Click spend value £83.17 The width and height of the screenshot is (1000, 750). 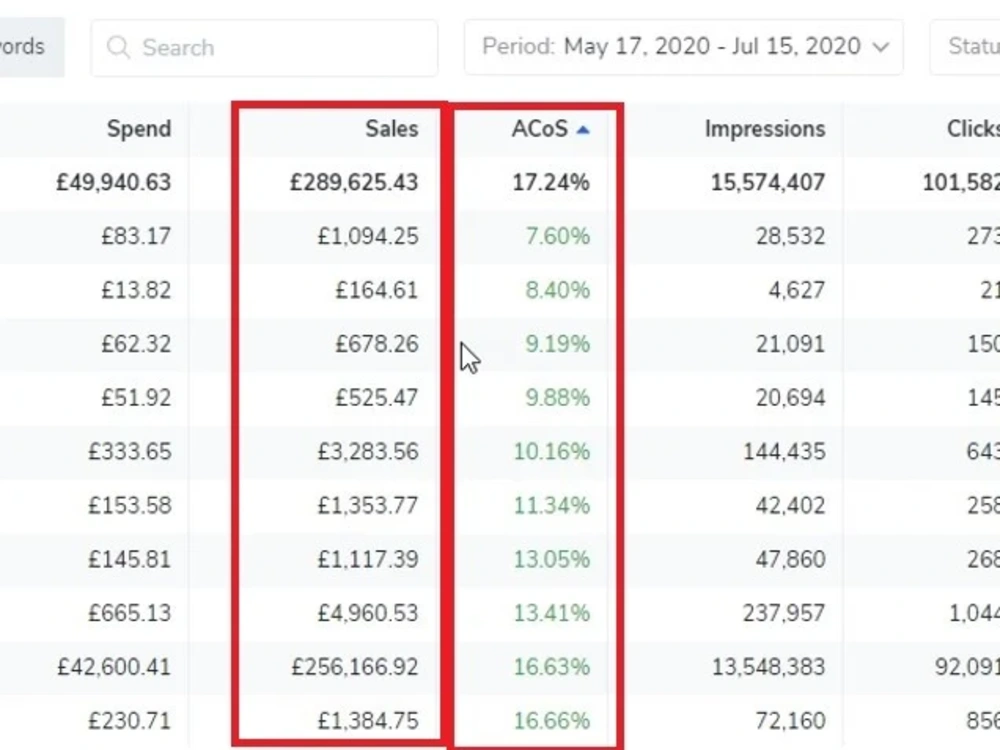136,237
